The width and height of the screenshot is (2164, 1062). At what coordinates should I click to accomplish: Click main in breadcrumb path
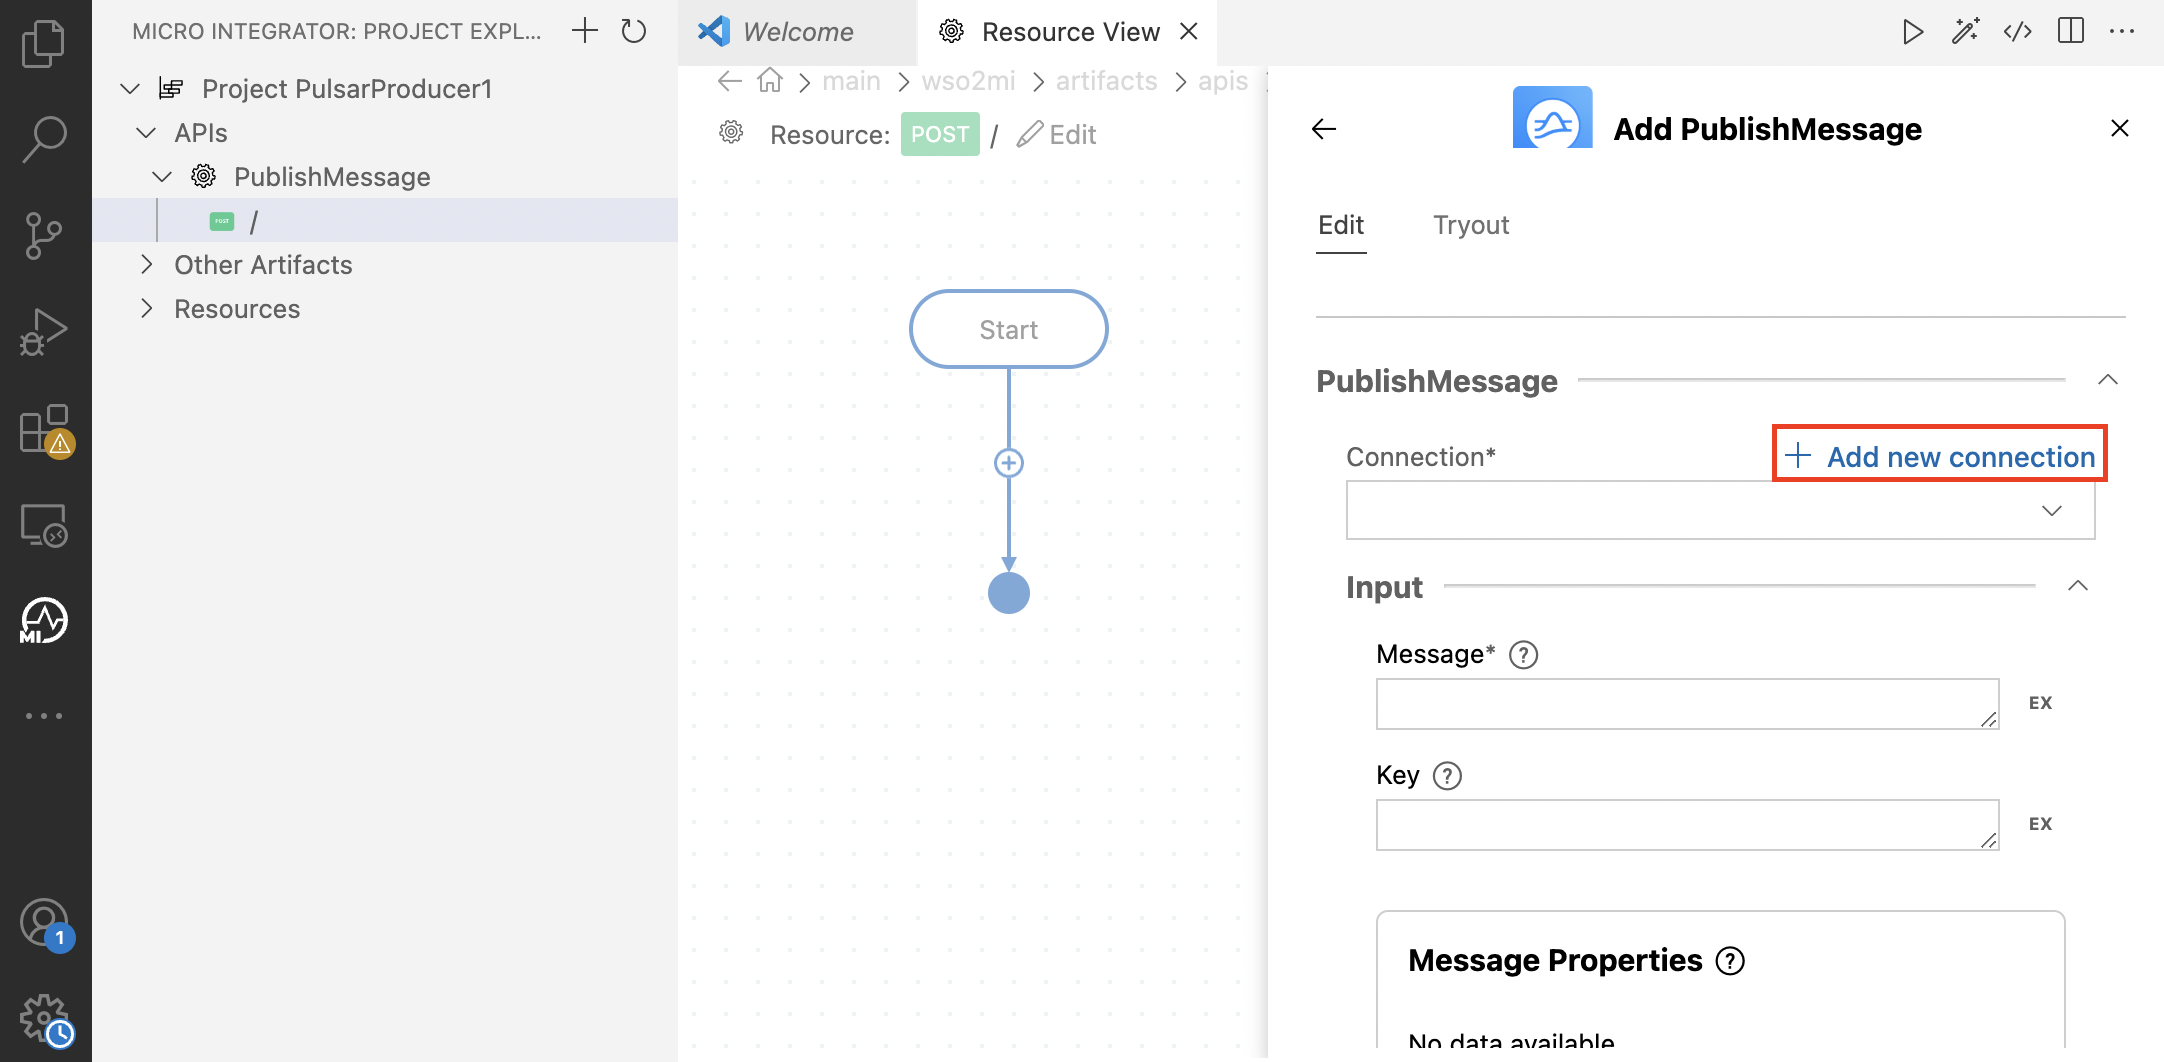click(x=852, y=81)
